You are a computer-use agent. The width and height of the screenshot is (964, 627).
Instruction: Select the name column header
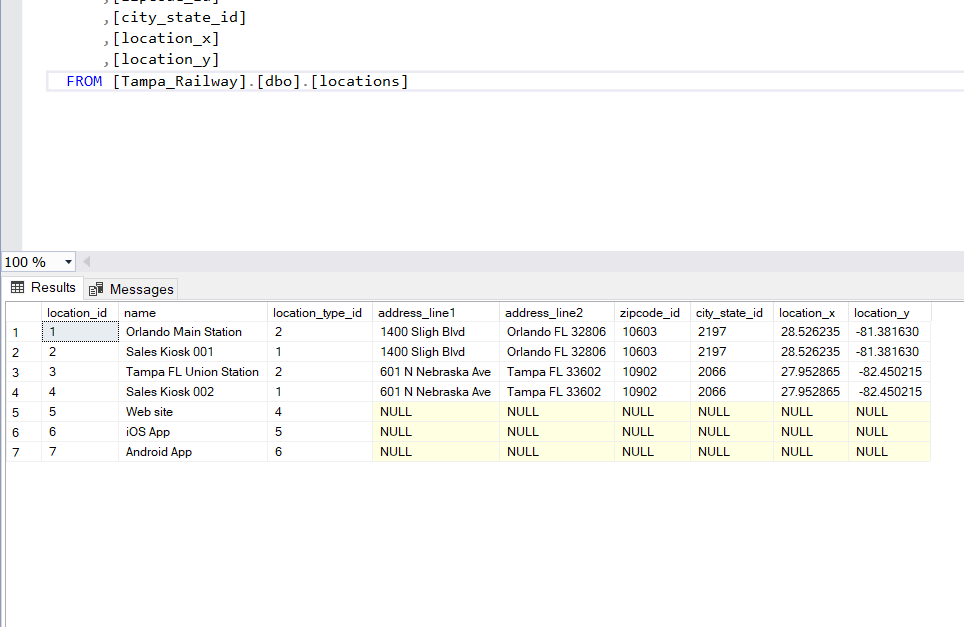point(192,312)
